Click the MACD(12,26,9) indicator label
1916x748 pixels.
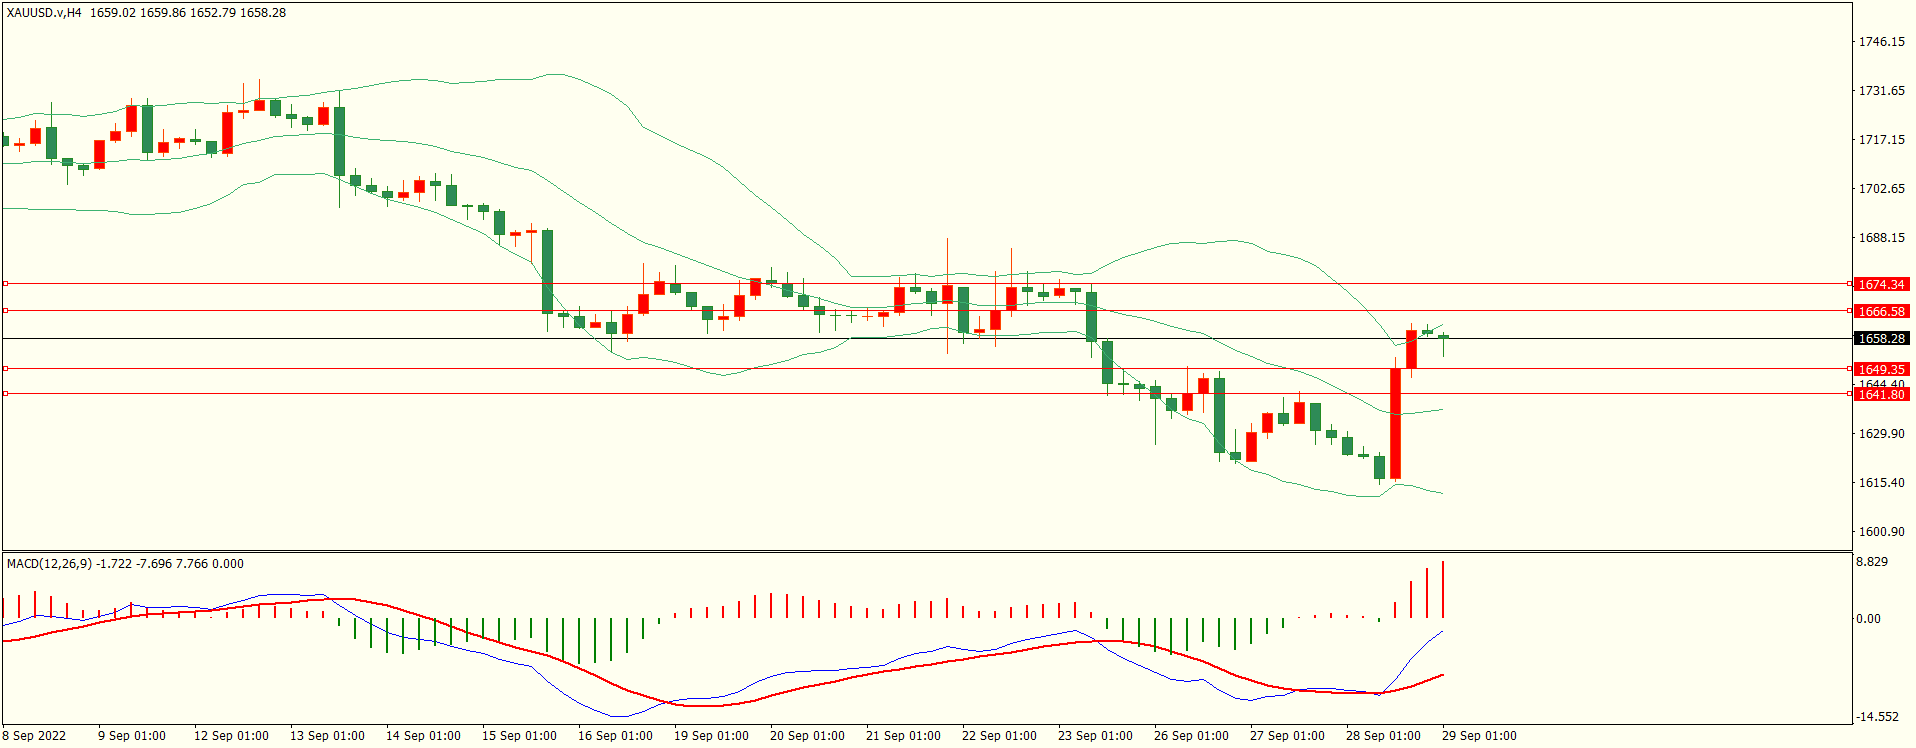pos(49,564)
